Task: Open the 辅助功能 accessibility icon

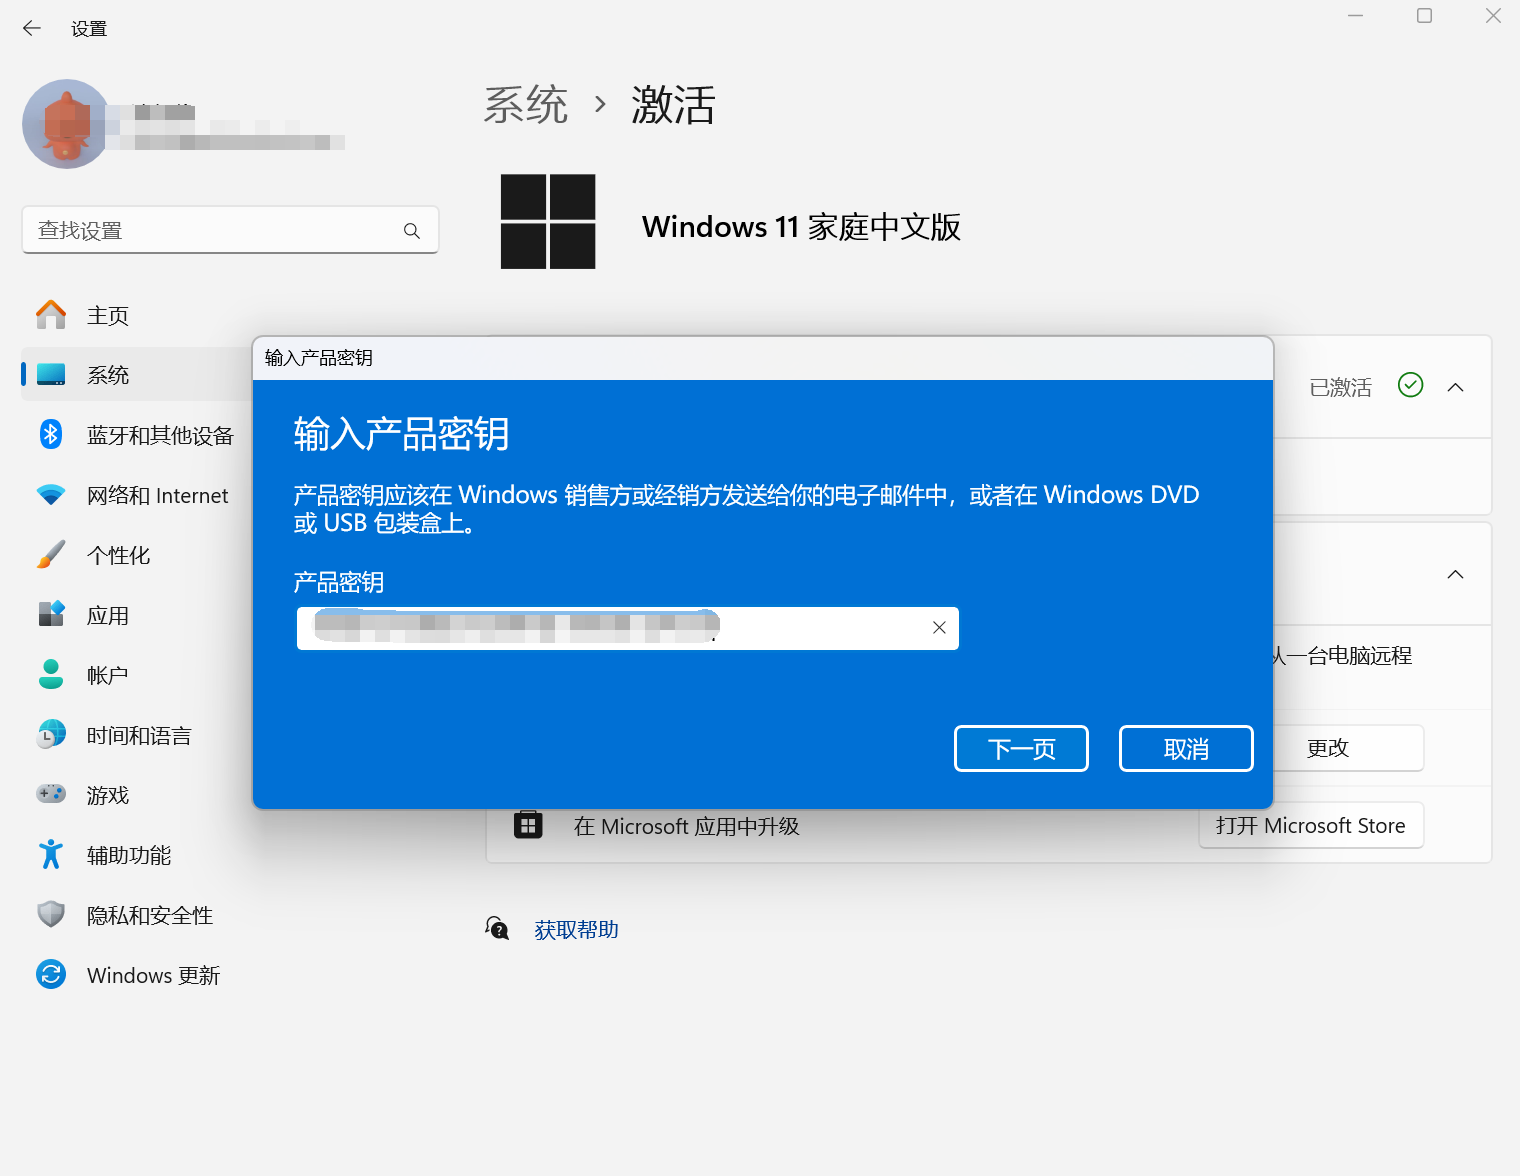Action: (x=51, y=855)
